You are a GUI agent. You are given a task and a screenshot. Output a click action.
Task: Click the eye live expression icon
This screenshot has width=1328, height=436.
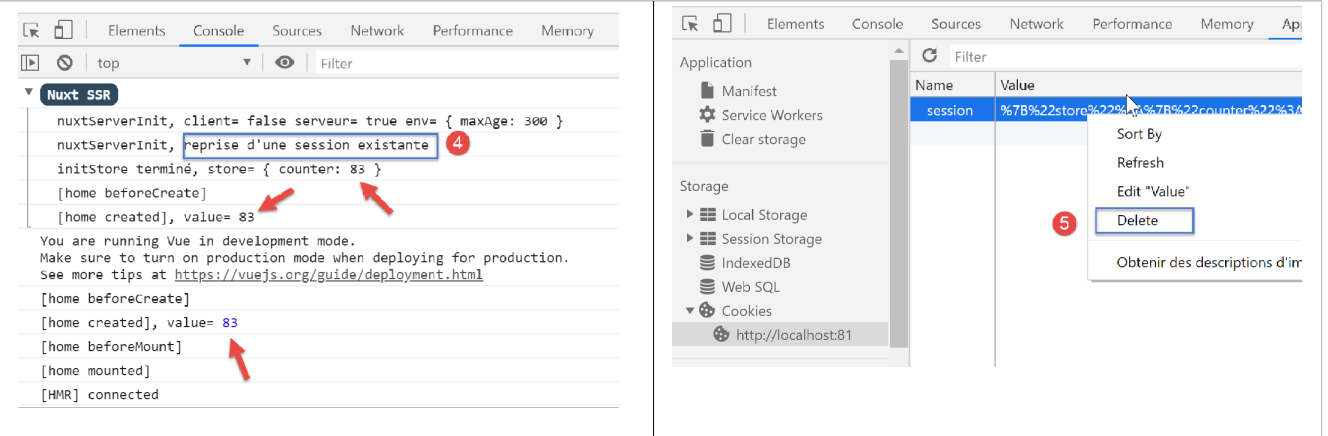tap(285, 63)
